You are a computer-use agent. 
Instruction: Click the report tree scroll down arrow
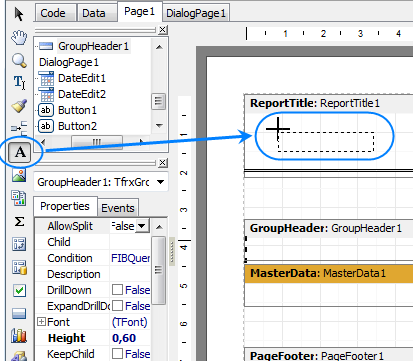pos(159,126)
